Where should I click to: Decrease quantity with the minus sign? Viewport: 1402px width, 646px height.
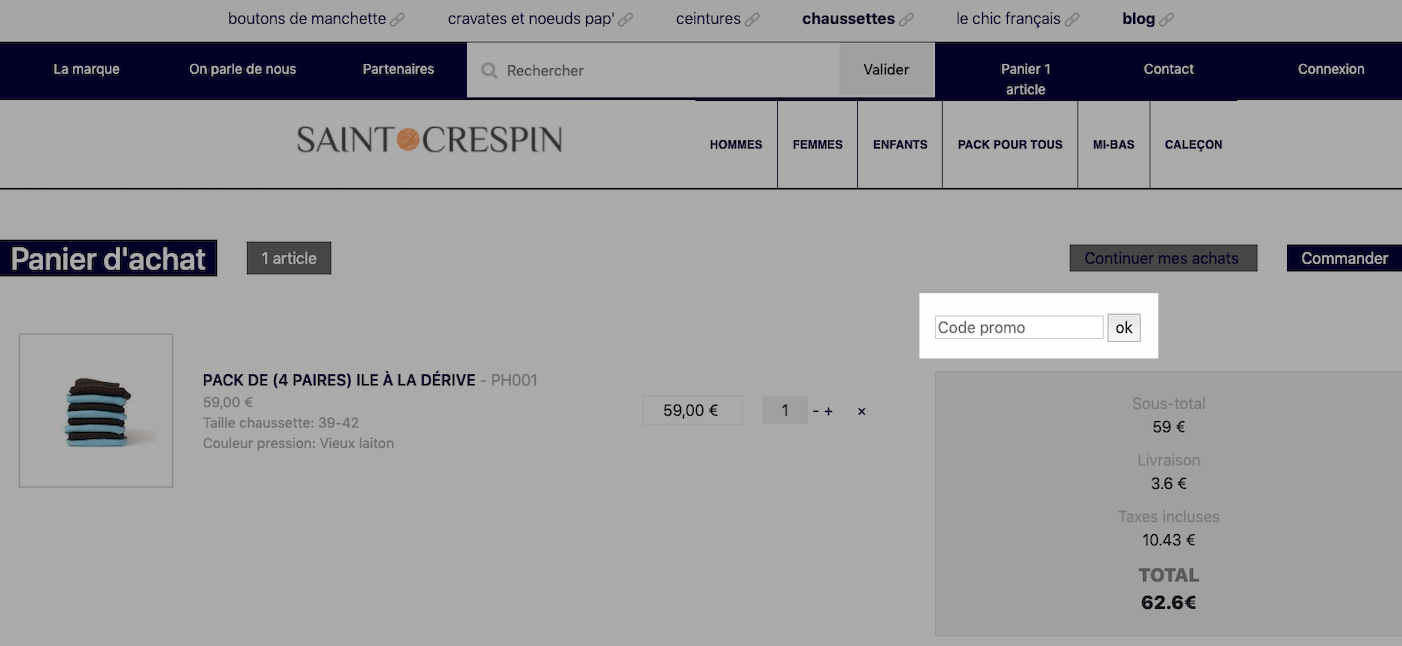coord(815,411)
